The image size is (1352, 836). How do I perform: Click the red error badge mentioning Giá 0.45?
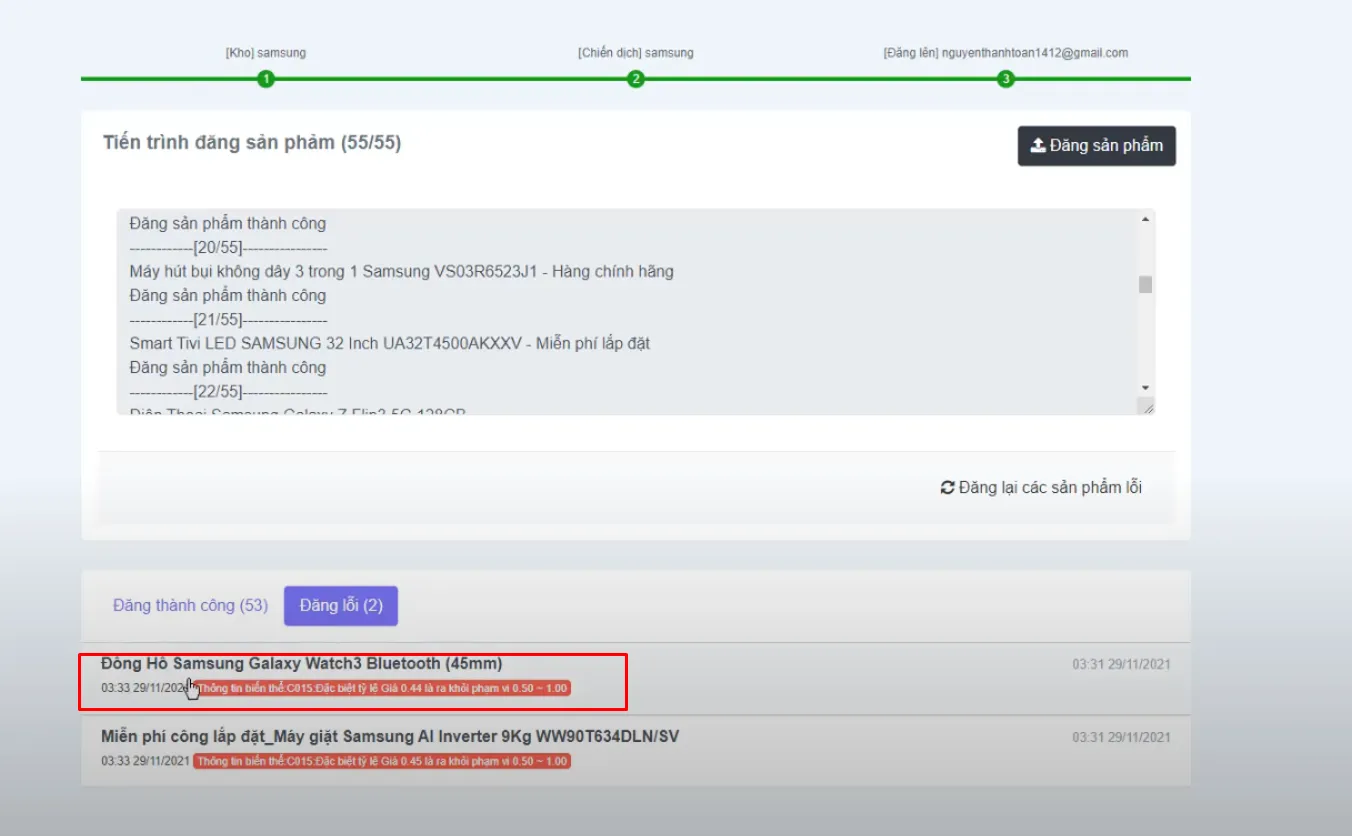(x=382, y=761)
